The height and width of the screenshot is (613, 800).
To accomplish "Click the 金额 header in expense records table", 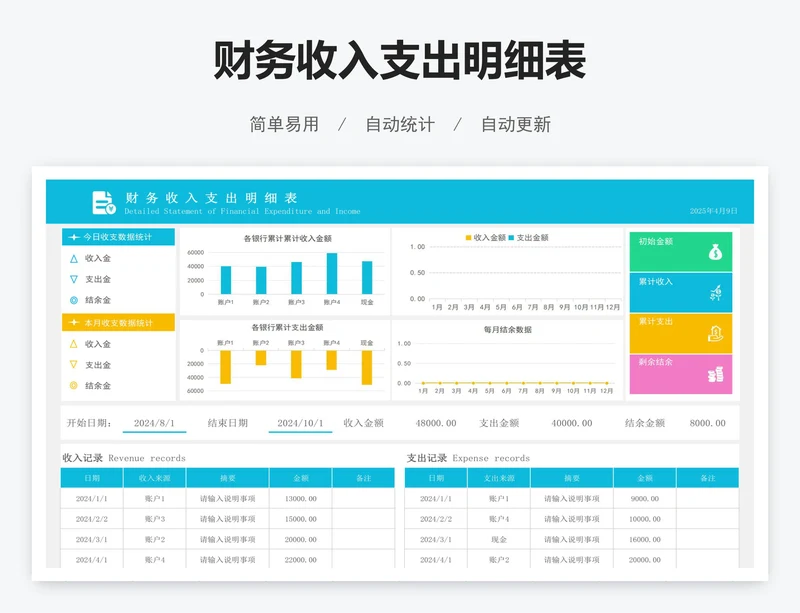I will (x=645, y=478).
